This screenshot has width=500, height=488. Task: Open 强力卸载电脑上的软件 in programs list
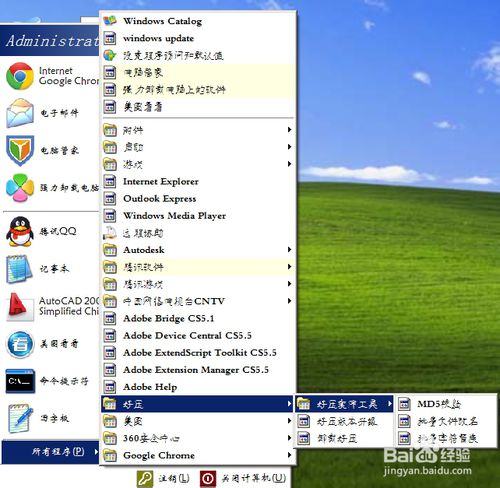click(199, 90)
